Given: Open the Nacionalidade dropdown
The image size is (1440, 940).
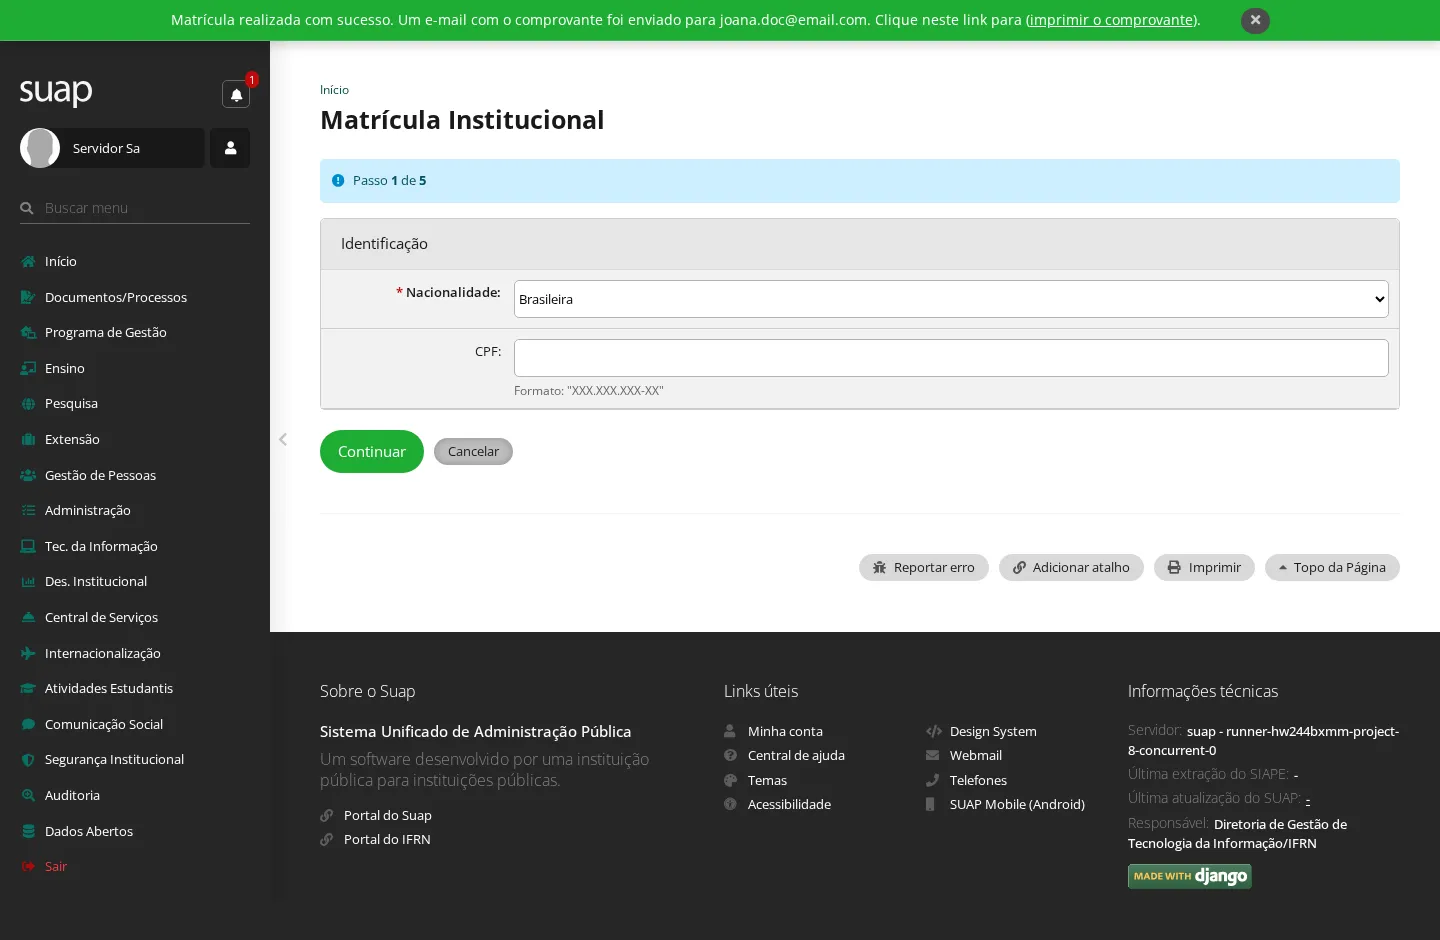Looking at the screenshot, I should click(x=951, y=299).
